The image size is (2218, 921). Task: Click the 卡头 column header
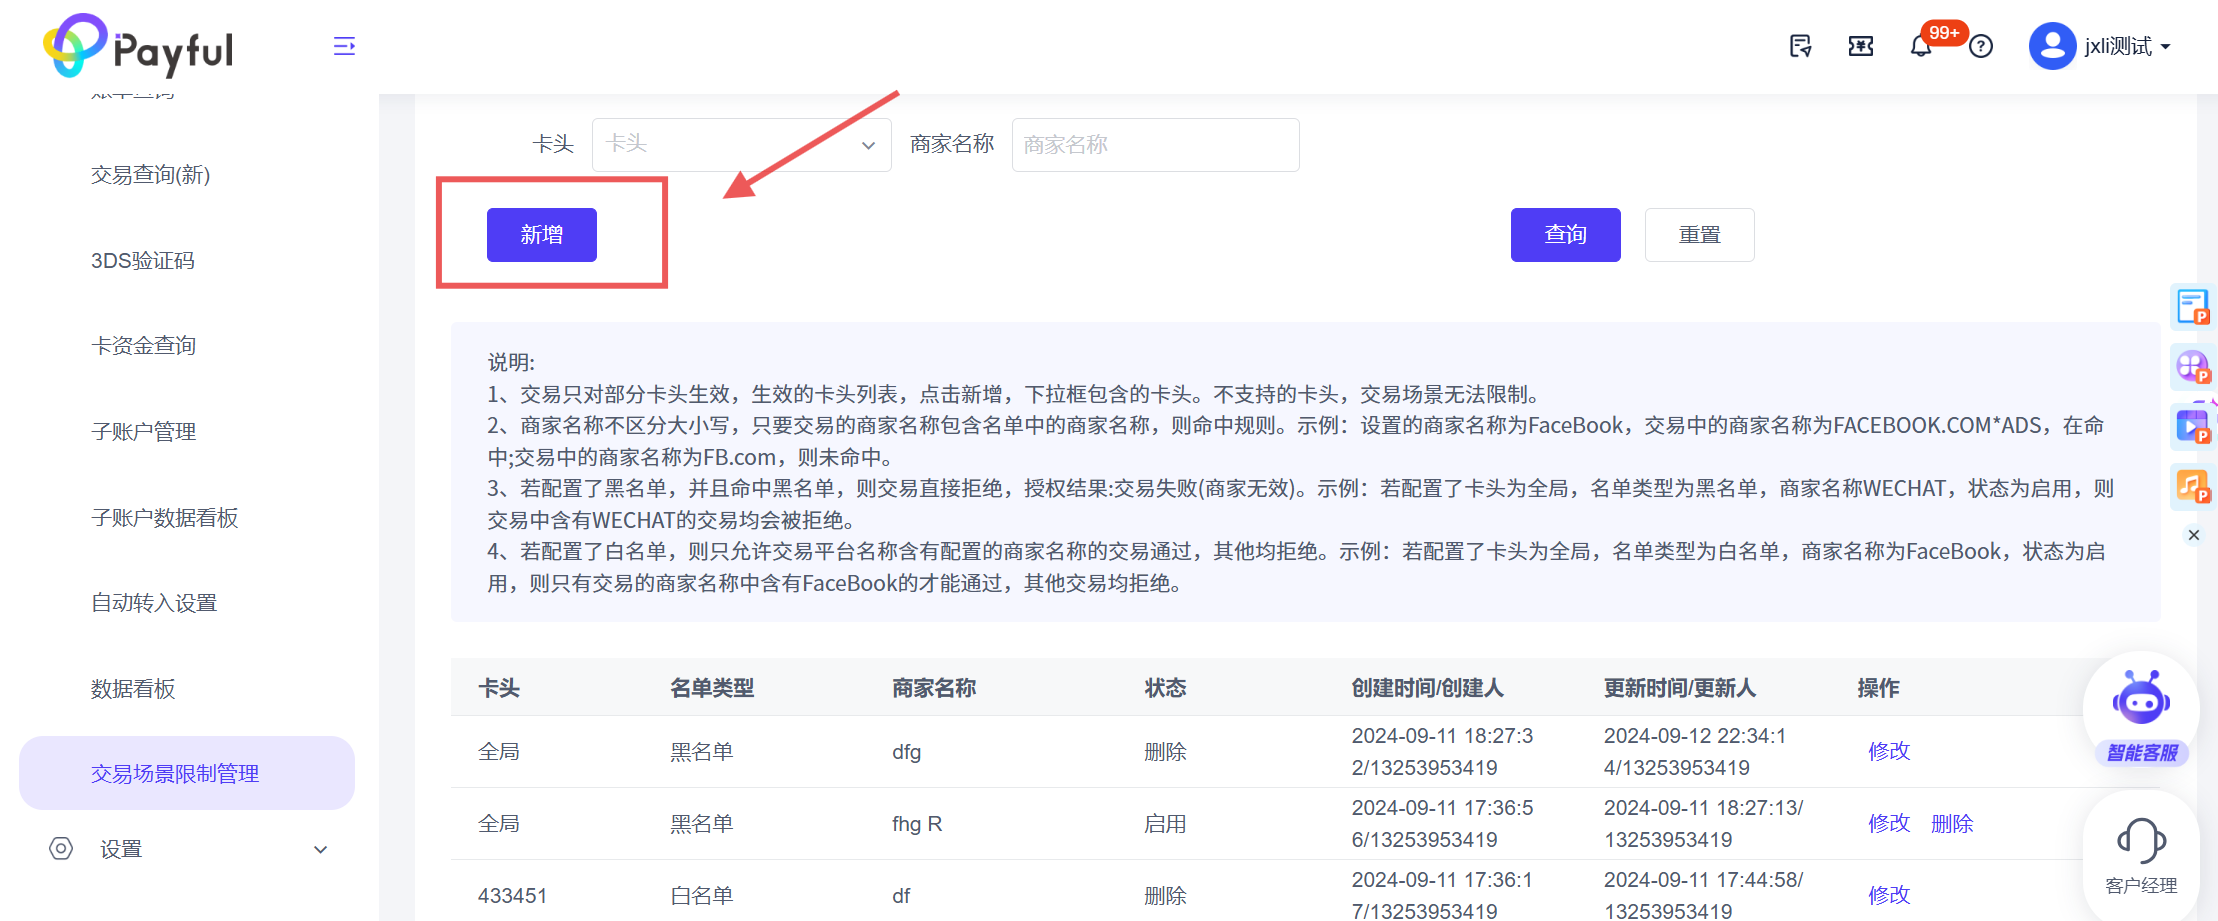(x=499, y=688)
